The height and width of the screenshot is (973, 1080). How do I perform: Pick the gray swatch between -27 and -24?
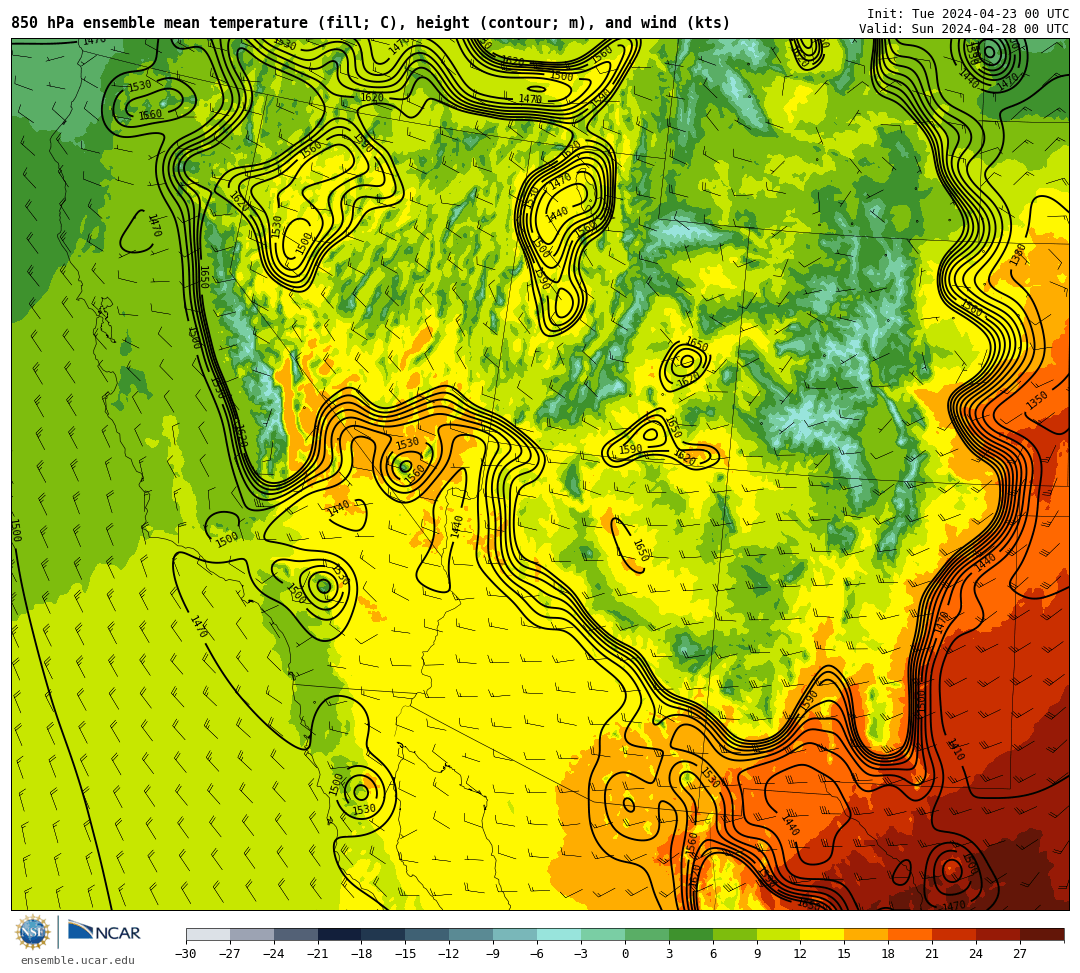tap(252, 934)
